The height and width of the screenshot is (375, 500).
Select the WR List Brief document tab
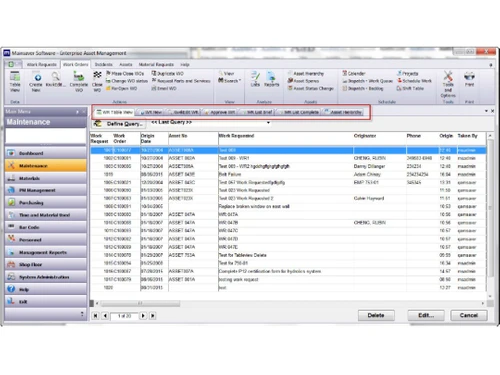tap(257, 112)
